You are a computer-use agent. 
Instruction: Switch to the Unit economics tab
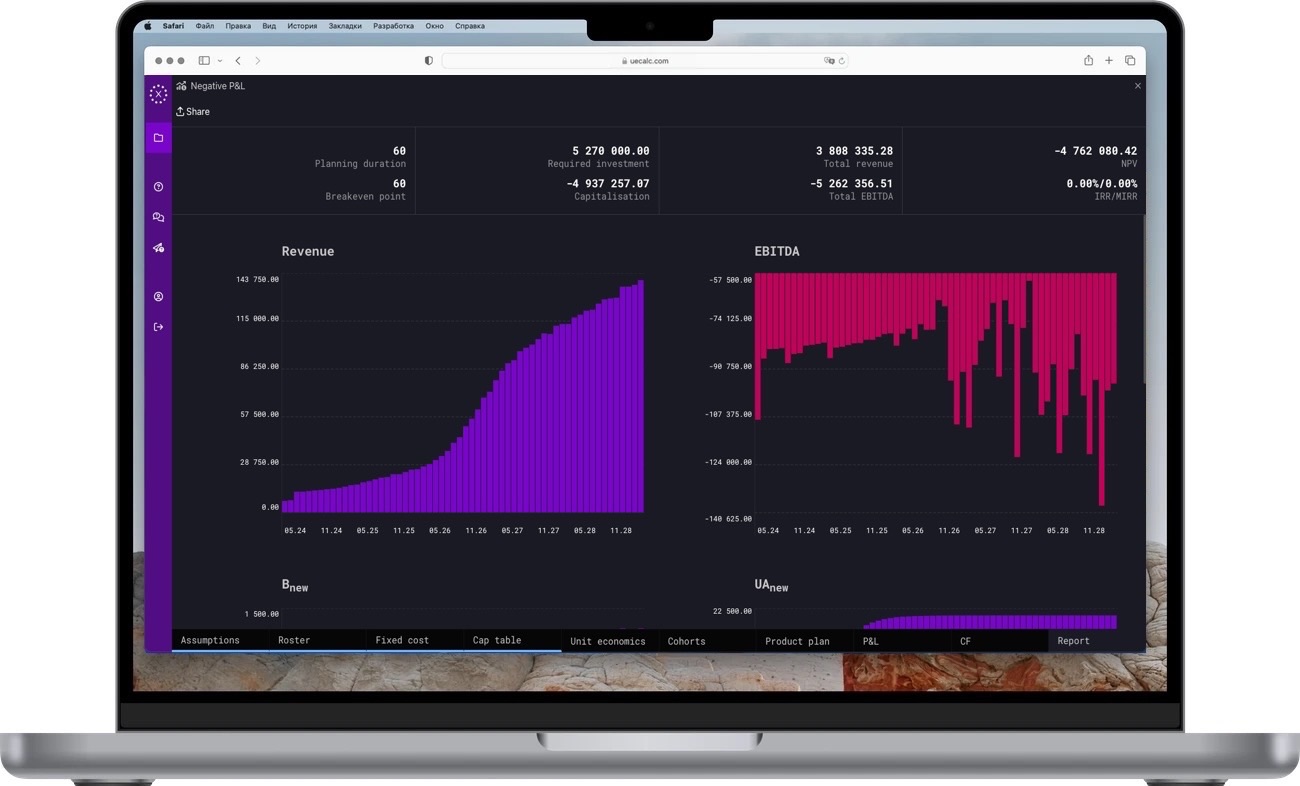tap(607, 641)
